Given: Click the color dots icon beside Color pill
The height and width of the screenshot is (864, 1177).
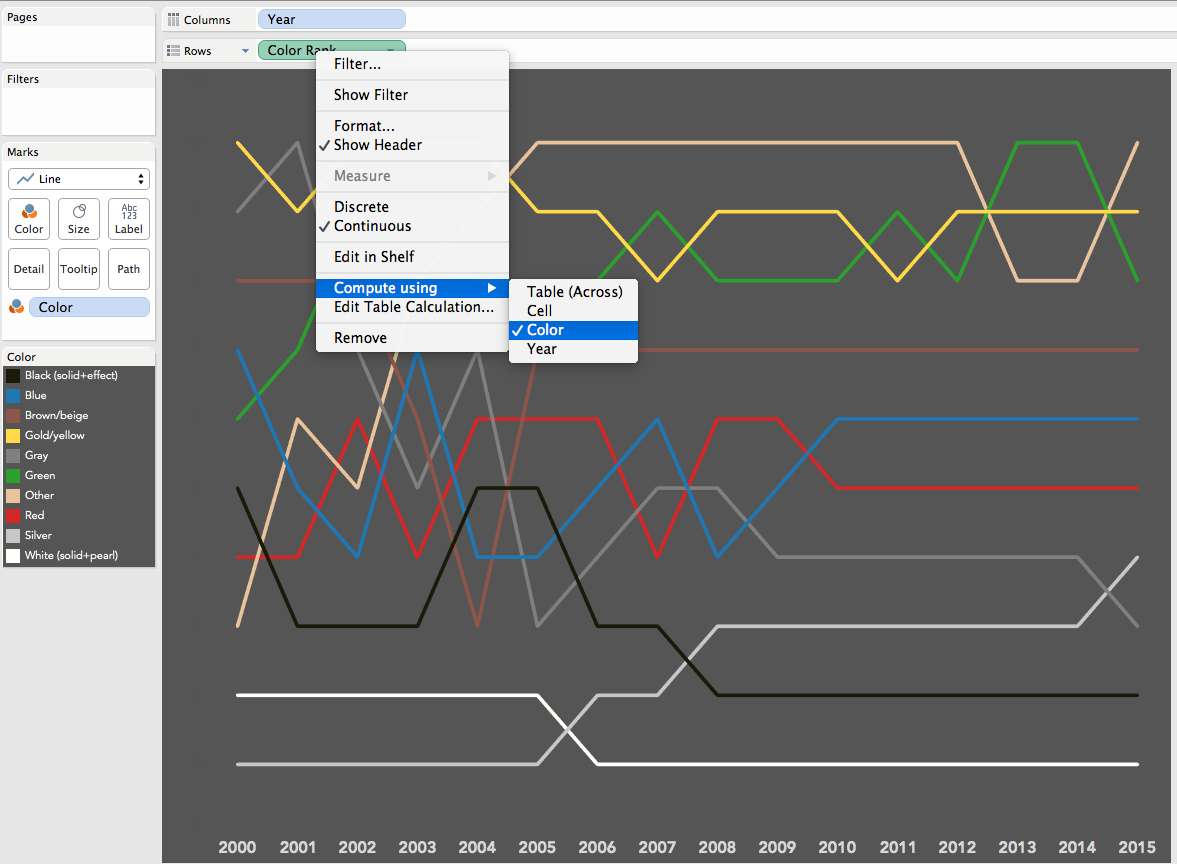Looking at the screenshot, I should [16, 307].
